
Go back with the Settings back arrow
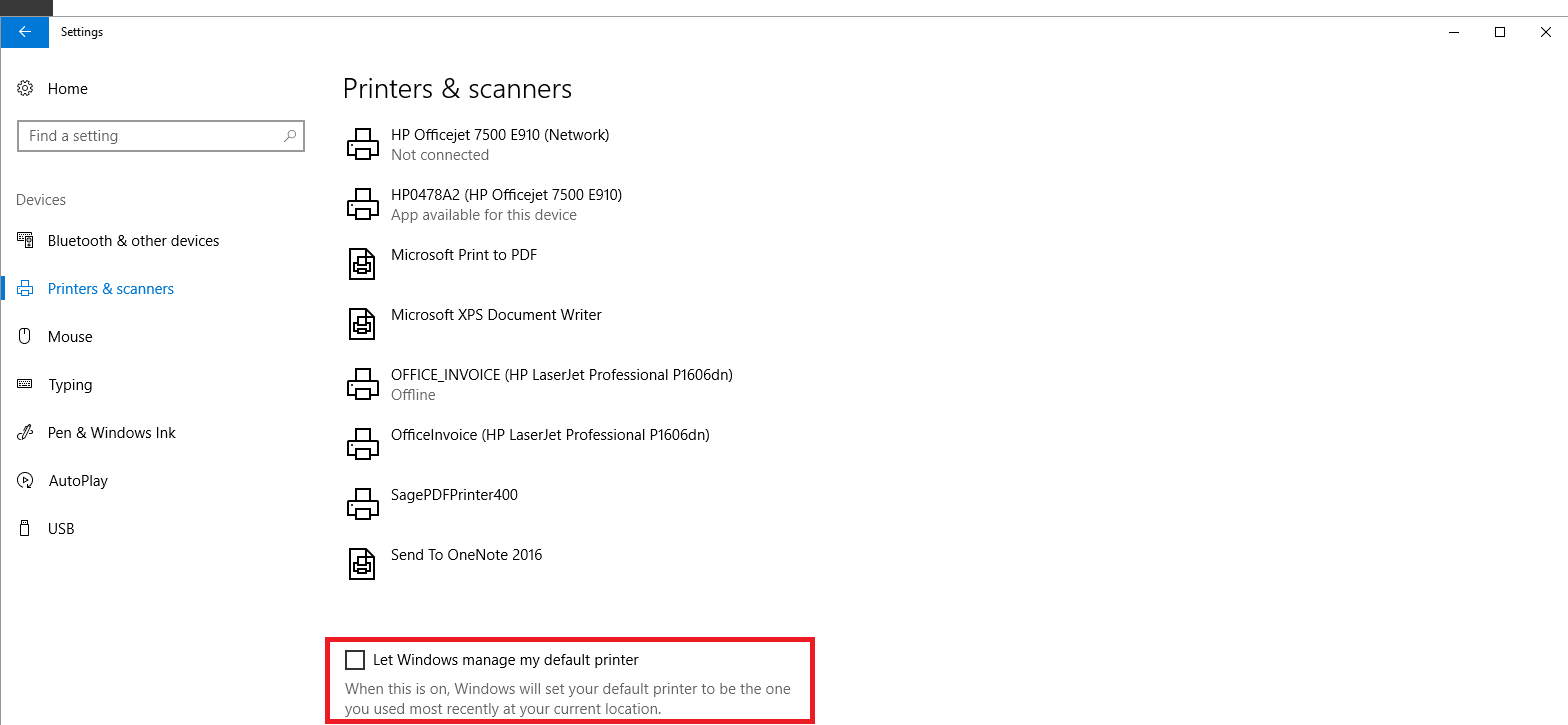25,32
